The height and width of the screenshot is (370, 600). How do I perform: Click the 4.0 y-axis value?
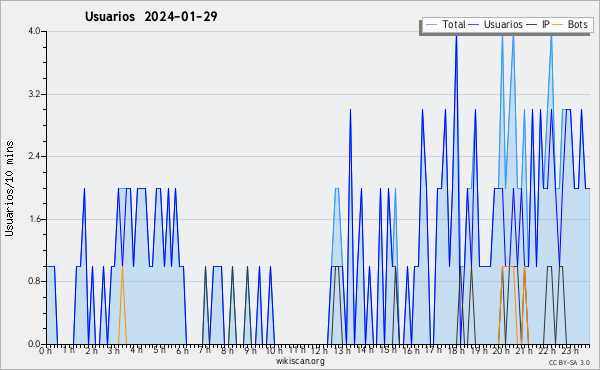click(x=34, y=31)
